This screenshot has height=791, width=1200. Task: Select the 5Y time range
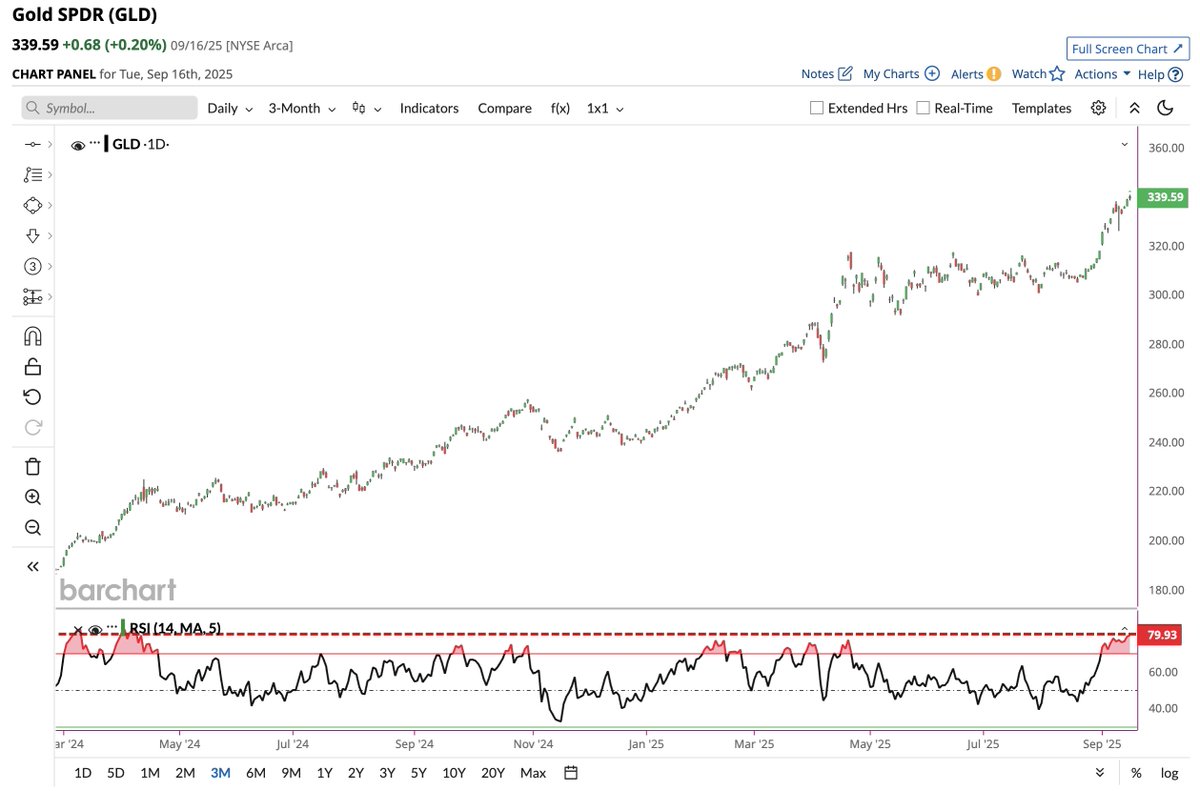419,773
